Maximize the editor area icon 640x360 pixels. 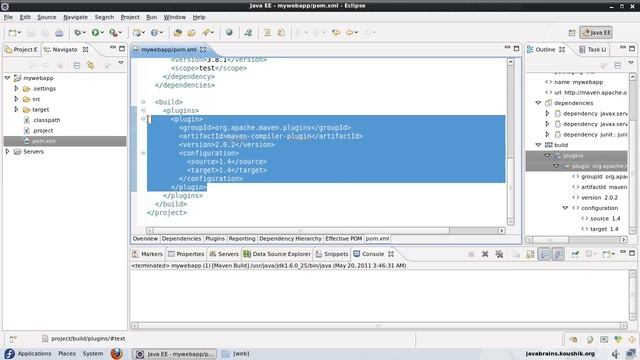tap(516, 49)
